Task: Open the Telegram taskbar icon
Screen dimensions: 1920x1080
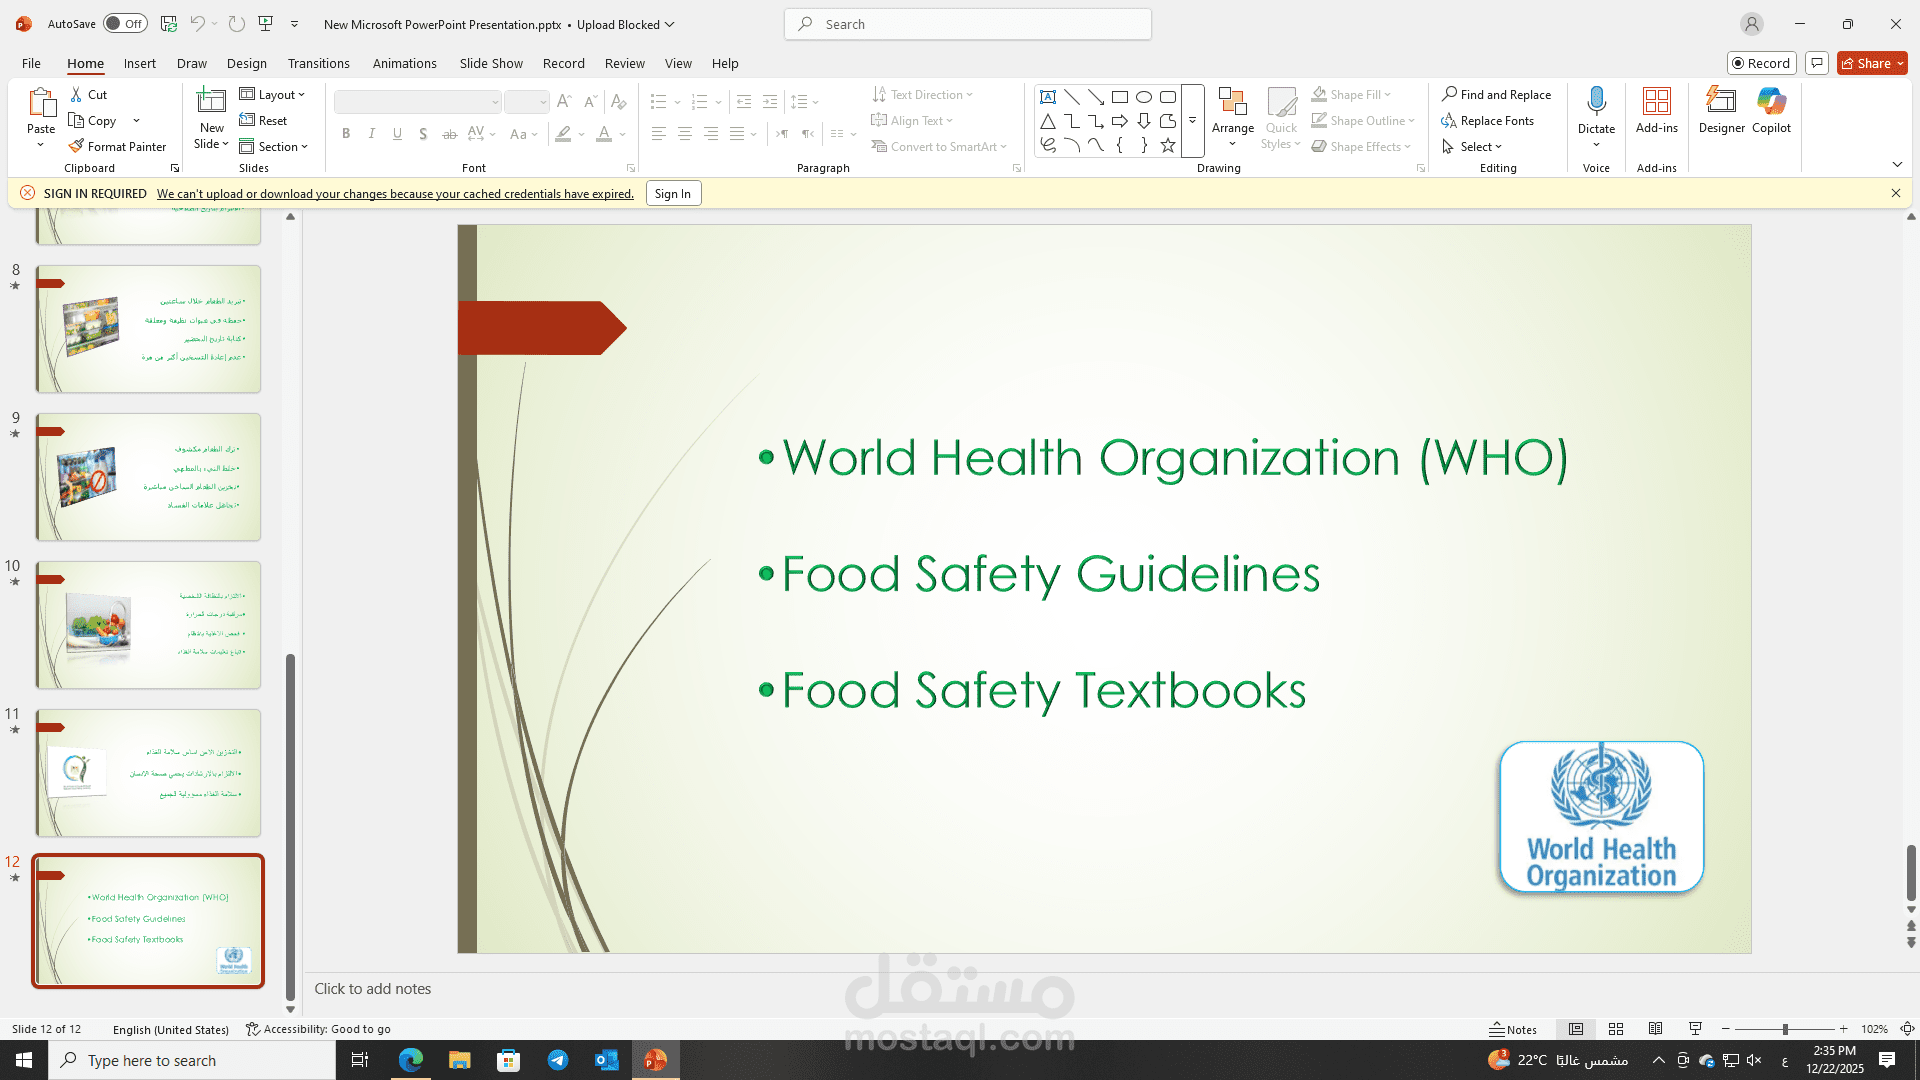Action: pos(558,1060)
